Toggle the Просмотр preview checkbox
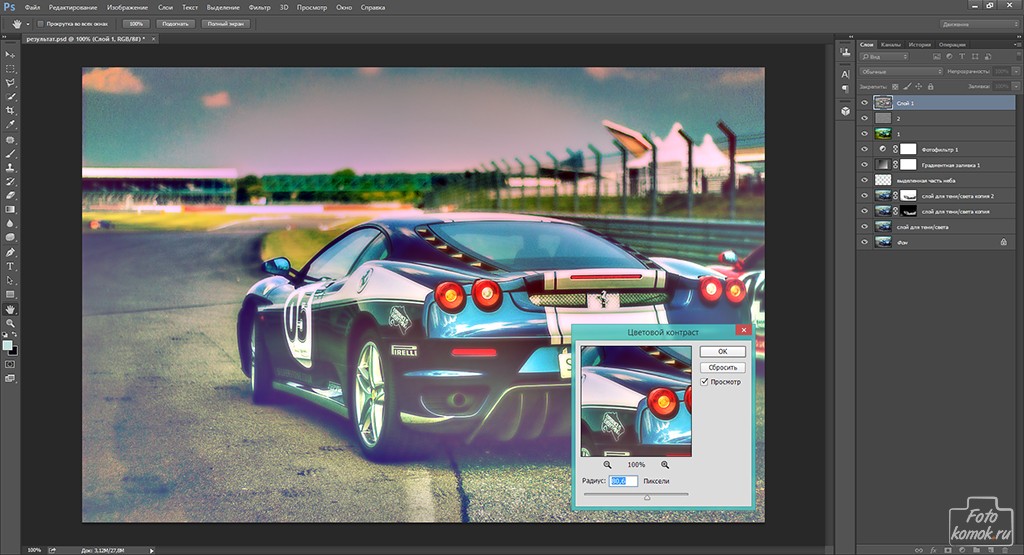1024x555 pixels. (705, 382)
